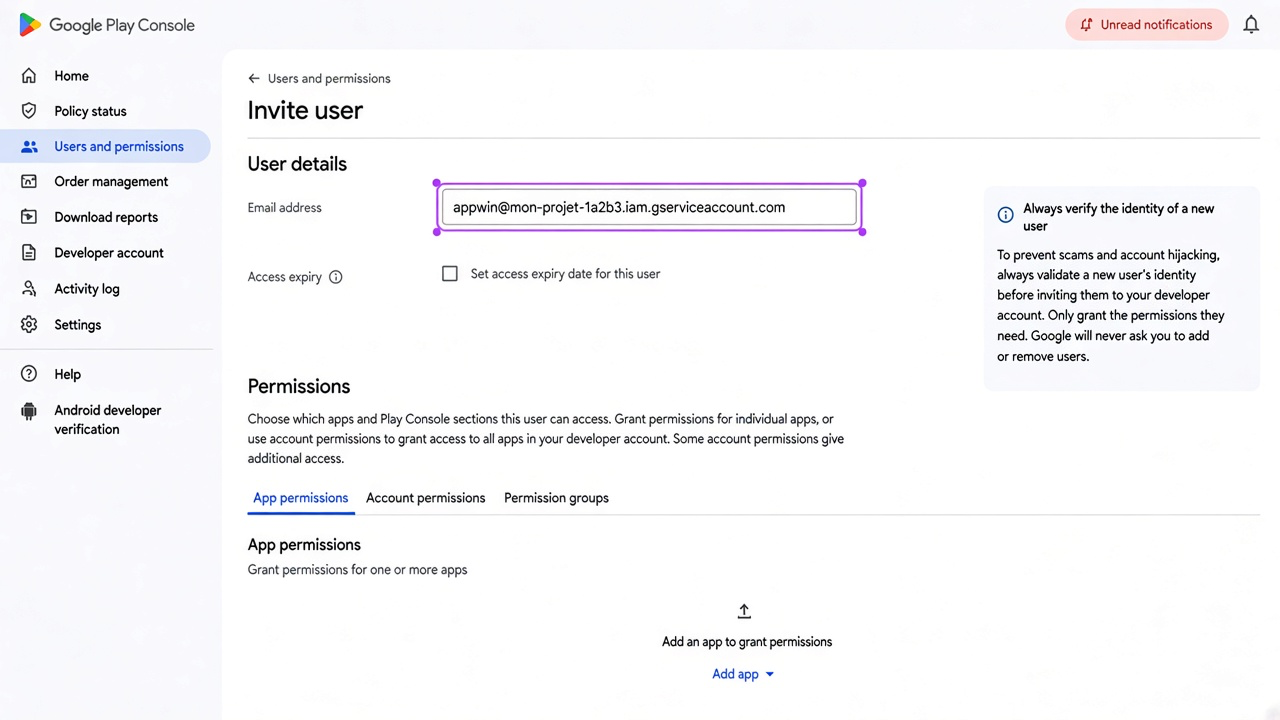Click the Android robot verification icon
Image resolution: width=1280 pixels, height=720 pixels.
pyautogui.click(x=29, y=411)
